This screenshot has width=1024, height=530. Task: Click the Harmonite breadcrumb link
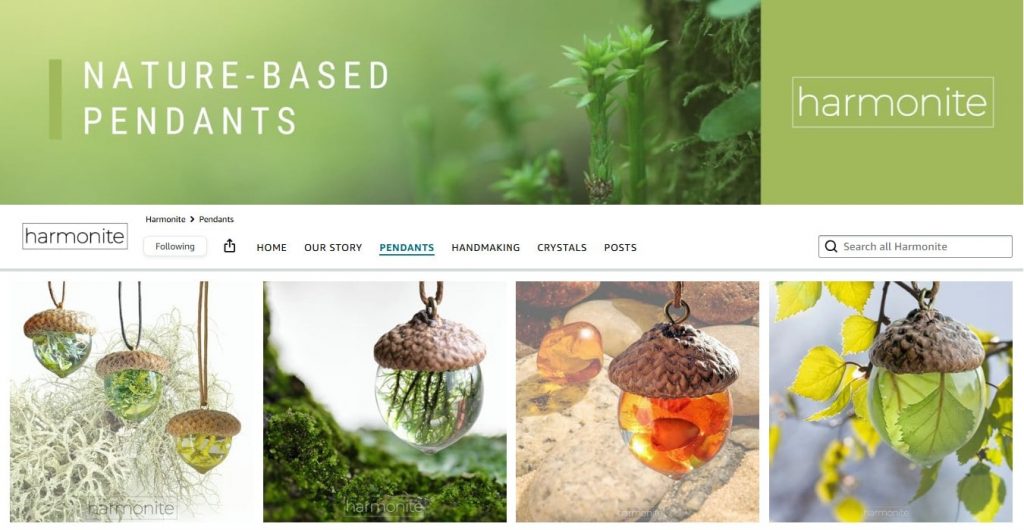coord(165,219)
